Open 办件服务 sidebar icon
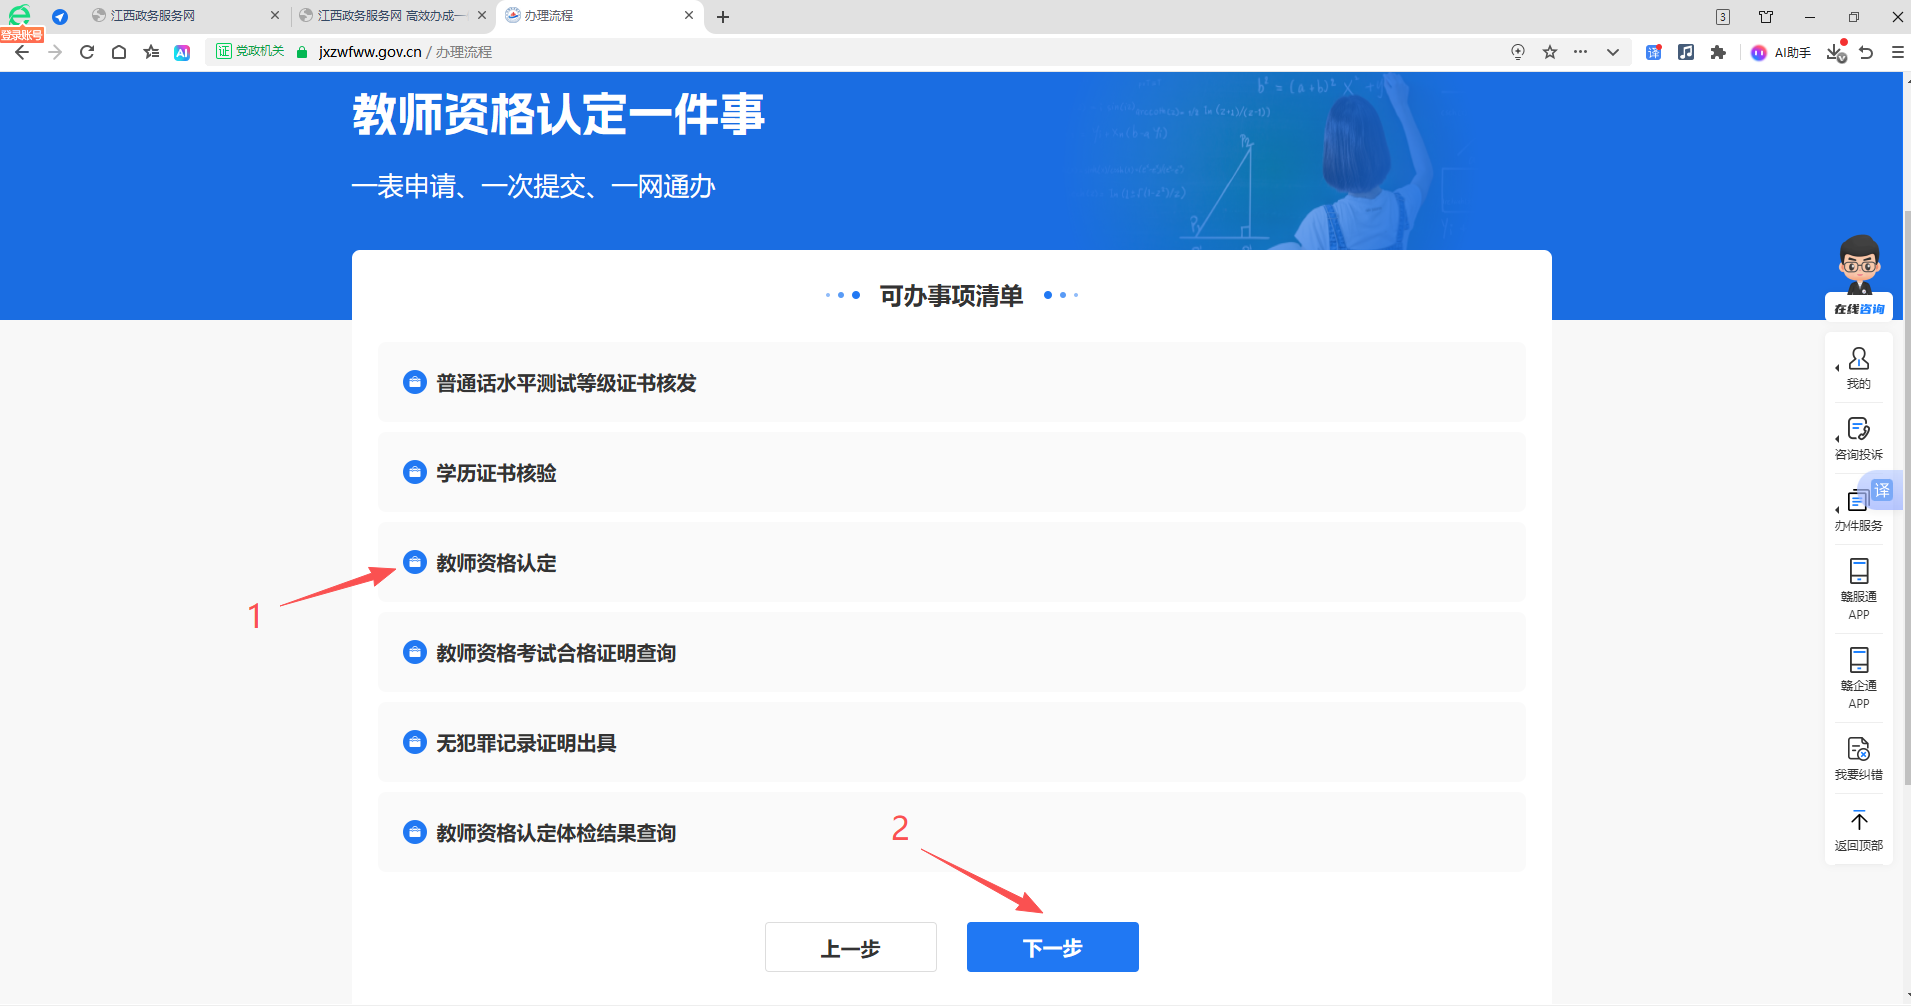Screen dimensions: 1911x1006 (1858, 510)
